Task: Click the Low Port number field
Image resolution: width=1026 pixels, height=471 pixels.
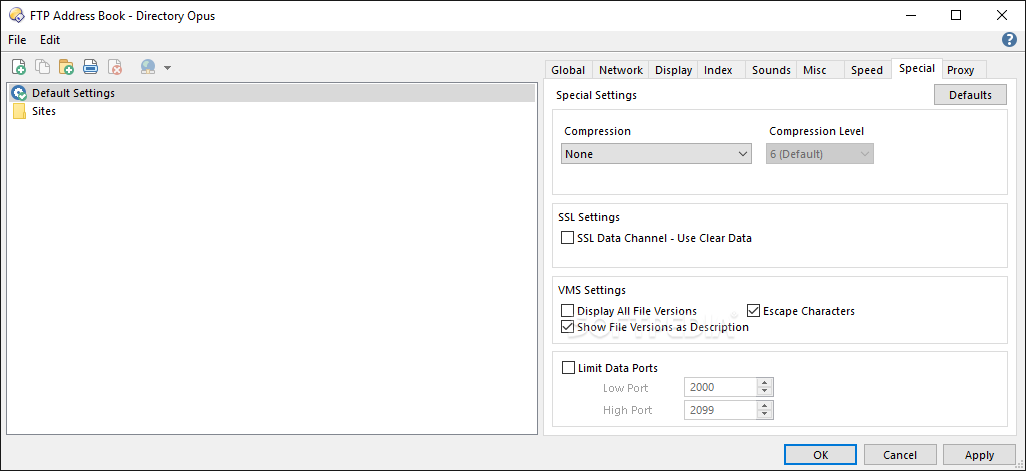Action: (x=720, y=387)
